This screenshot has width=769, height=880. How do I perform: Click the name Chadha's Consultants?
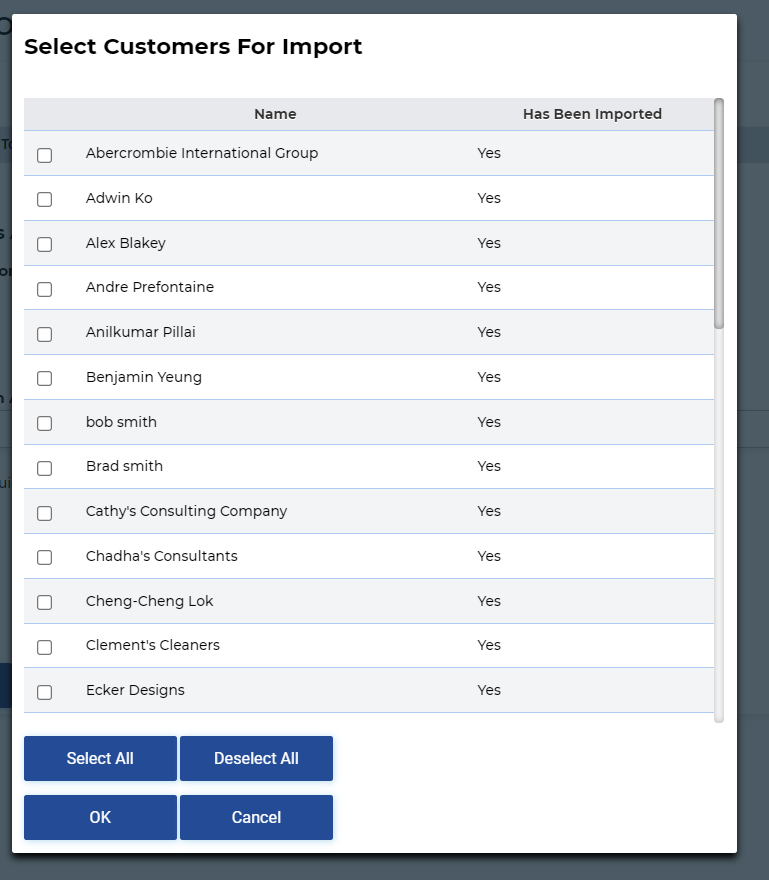(x=162, y=556)
